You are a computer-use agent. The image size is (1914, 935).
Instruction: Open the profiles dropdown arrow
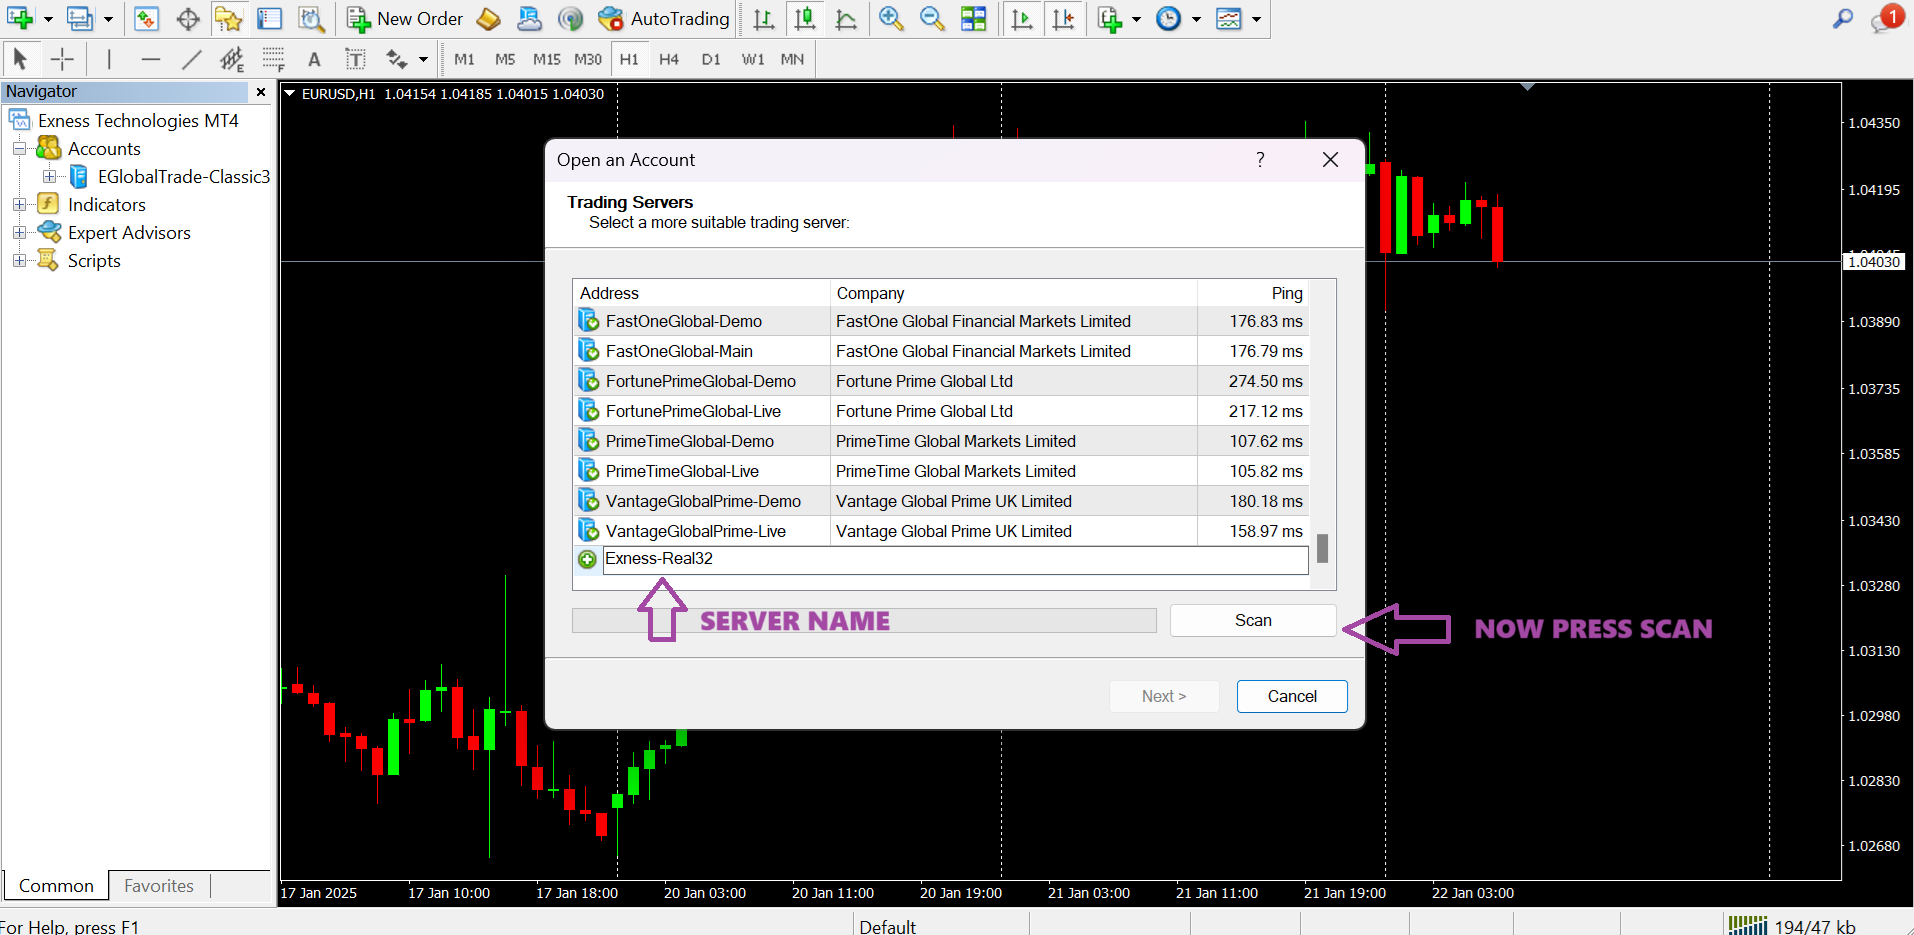point(109,19)
